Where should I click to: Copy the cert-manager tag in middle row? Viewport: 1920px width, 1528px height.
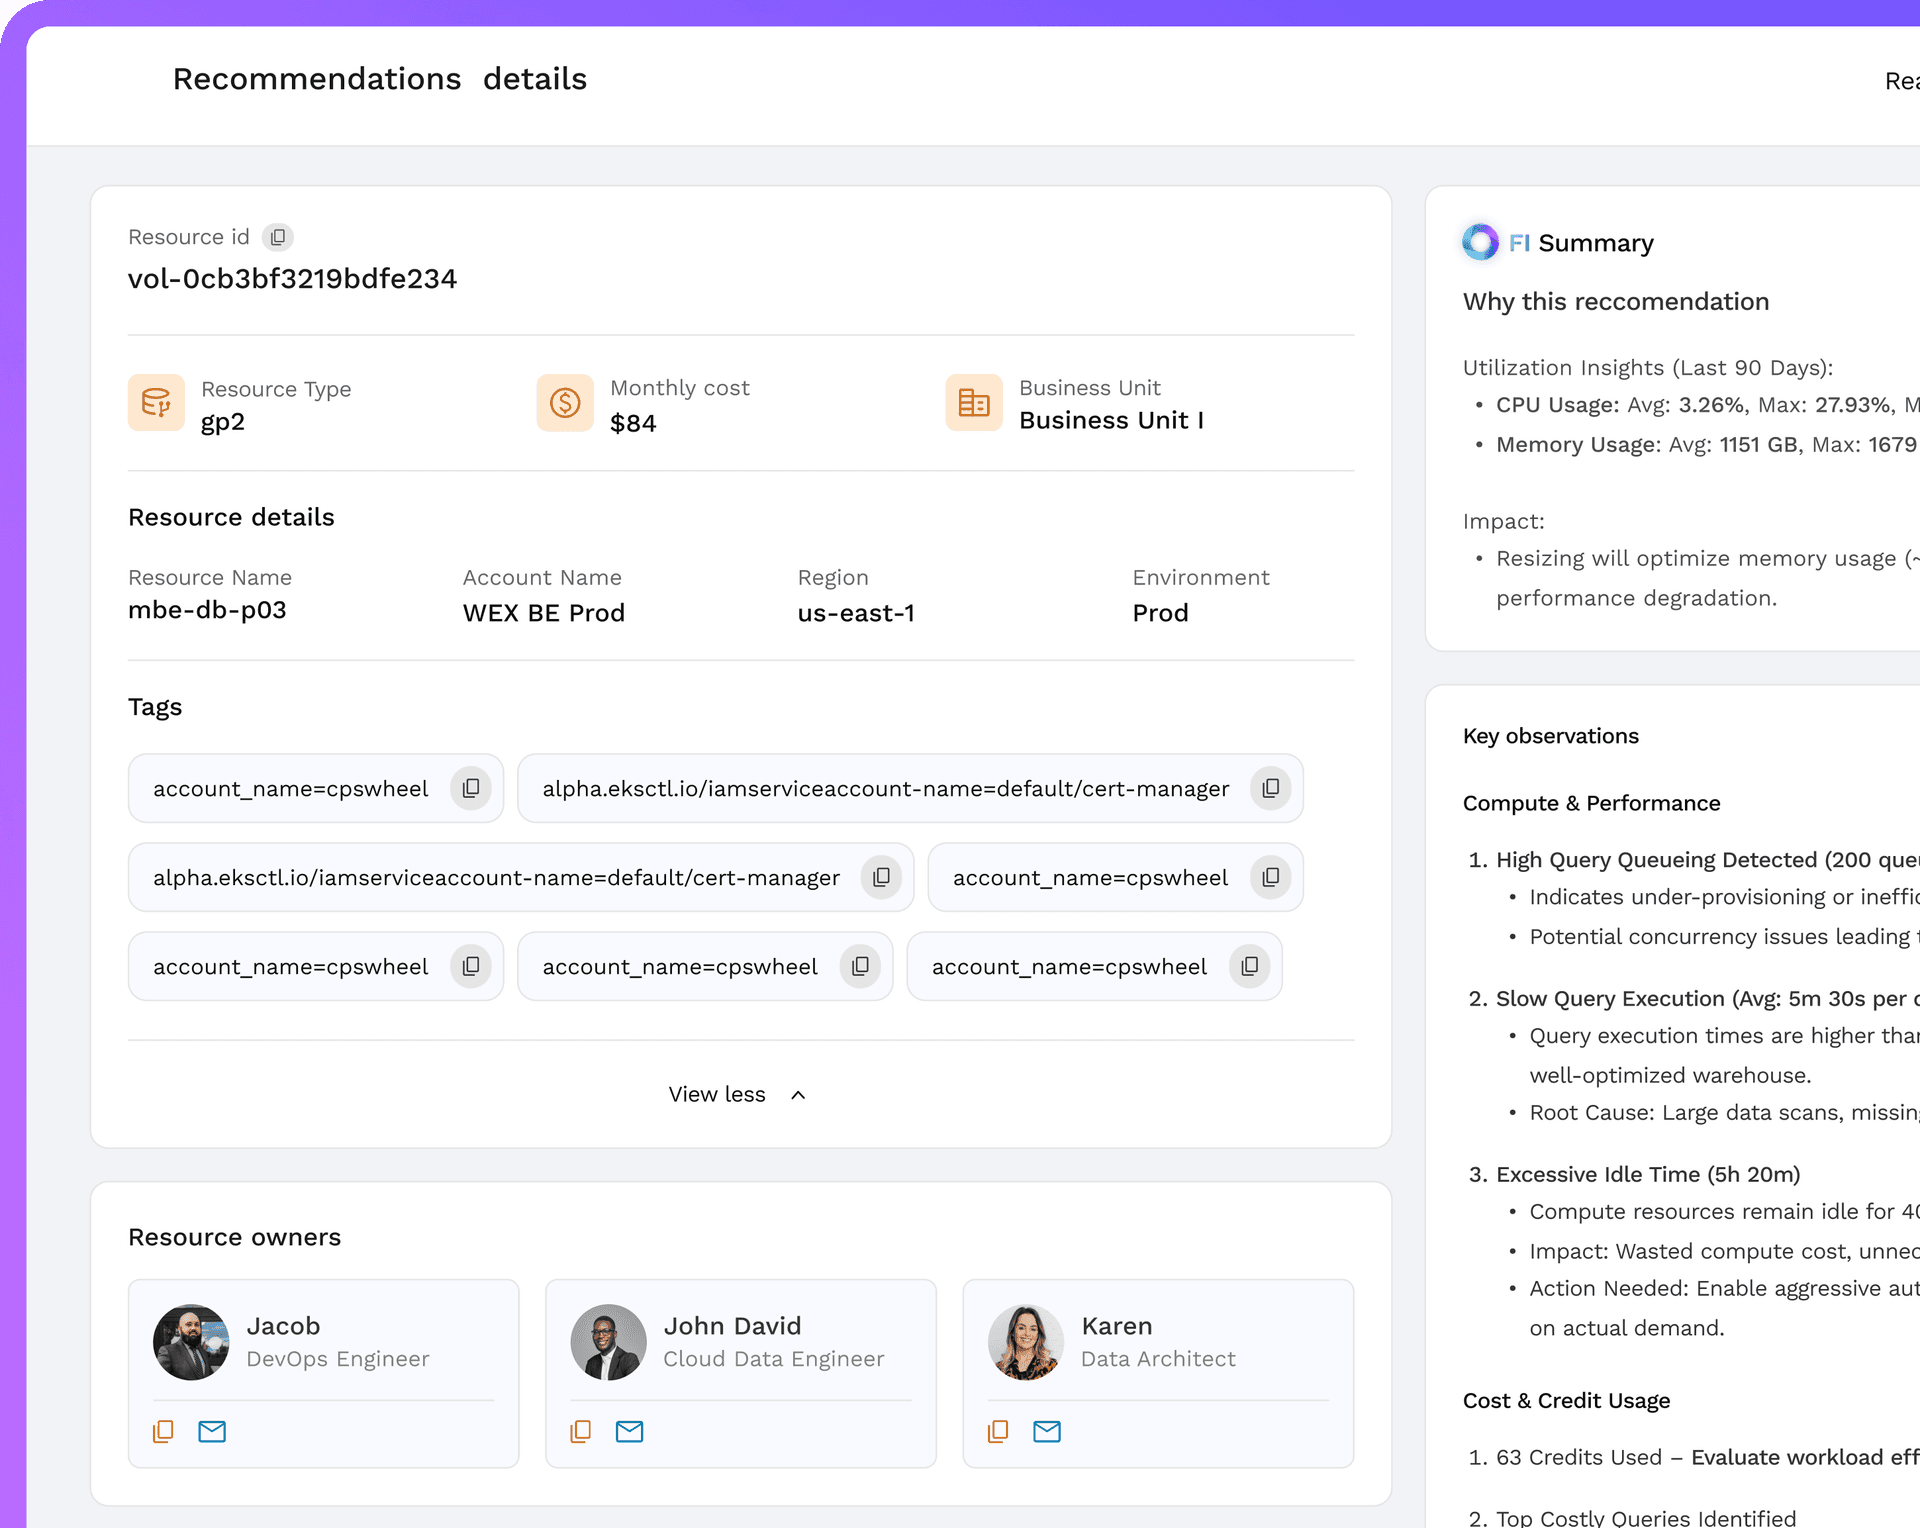pos(881,877)
